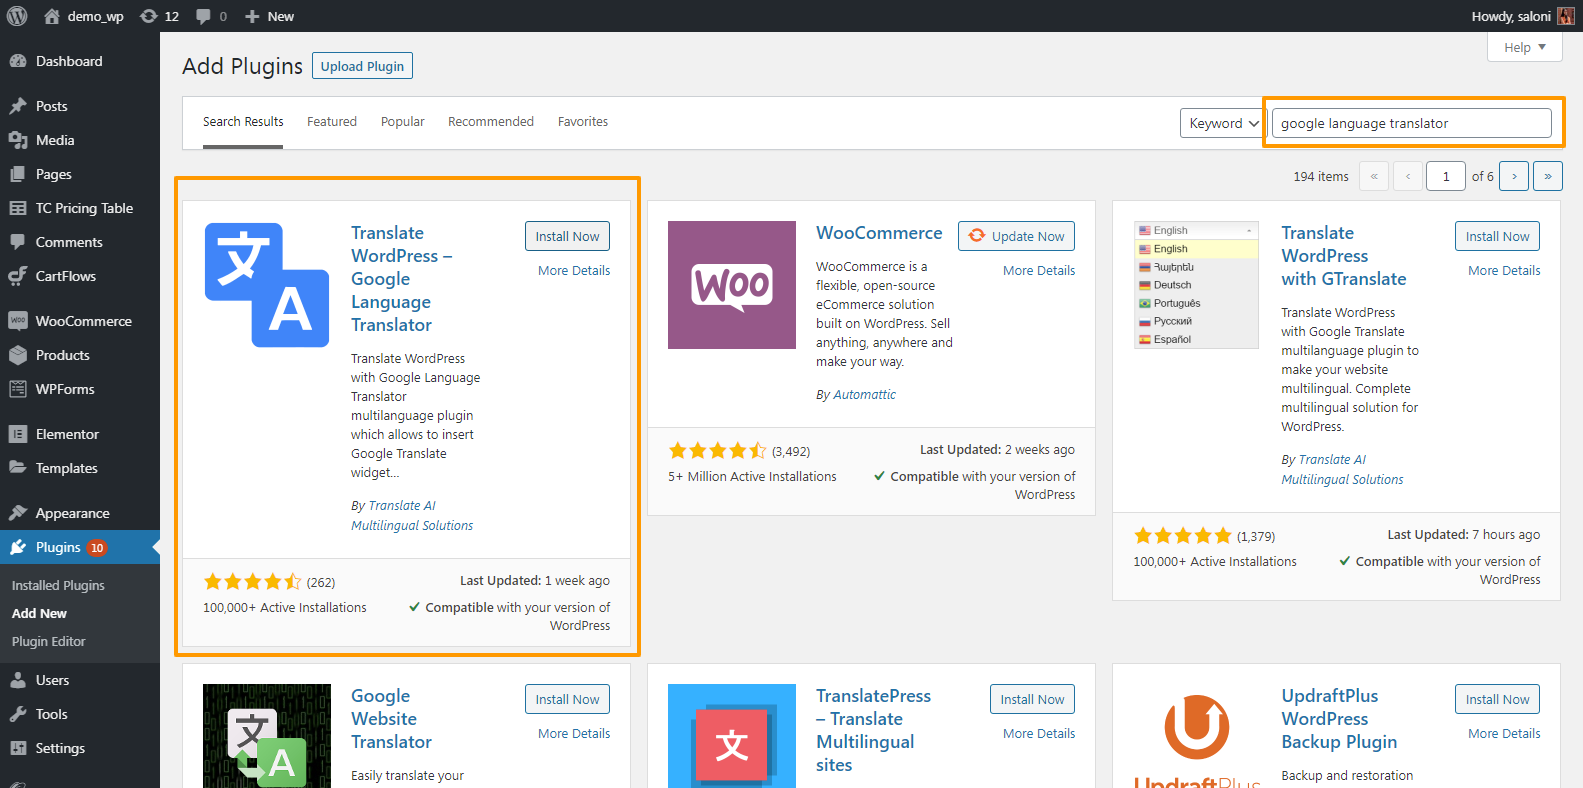This screenshot has height=788, width=1583.
Task: Open the Keyword search type dropdown
Action: click(1224, 123)
